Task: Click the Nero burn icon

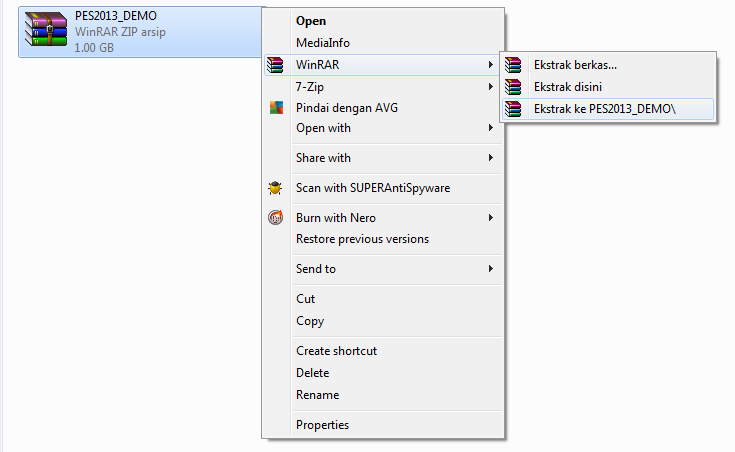Action: coord(276,218)
